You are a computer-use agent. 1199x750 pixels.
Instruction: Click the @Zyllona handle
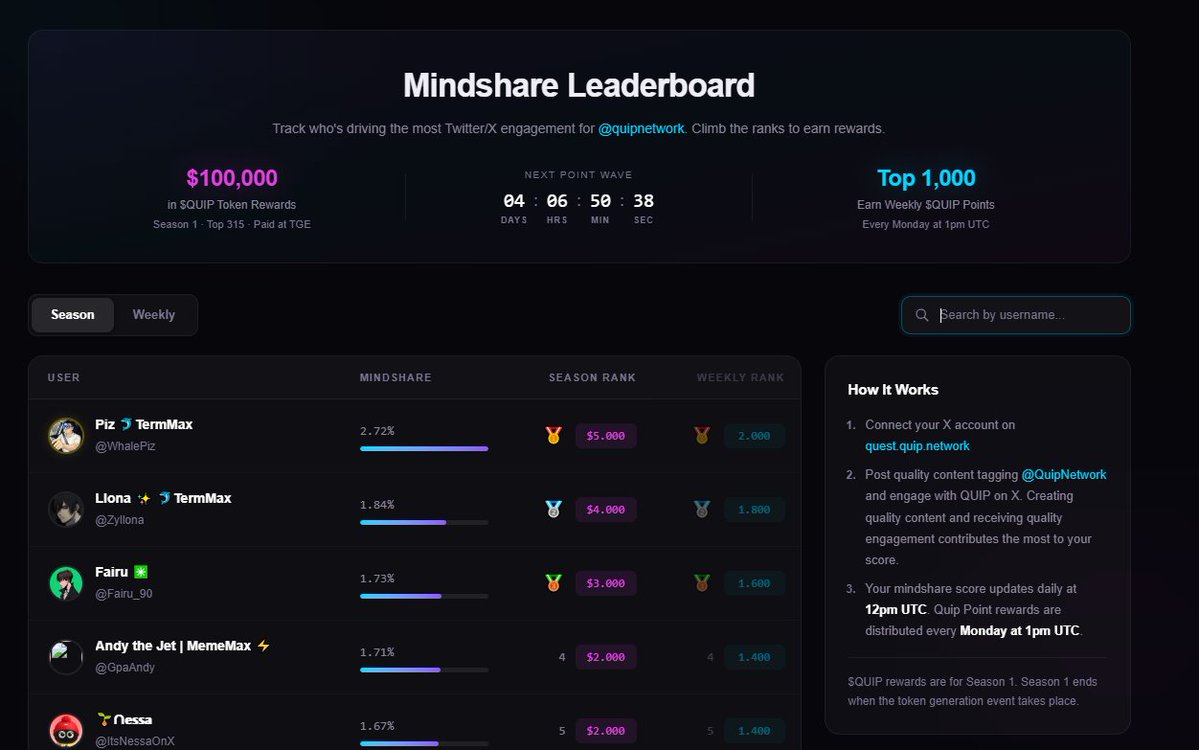[119, 520]
